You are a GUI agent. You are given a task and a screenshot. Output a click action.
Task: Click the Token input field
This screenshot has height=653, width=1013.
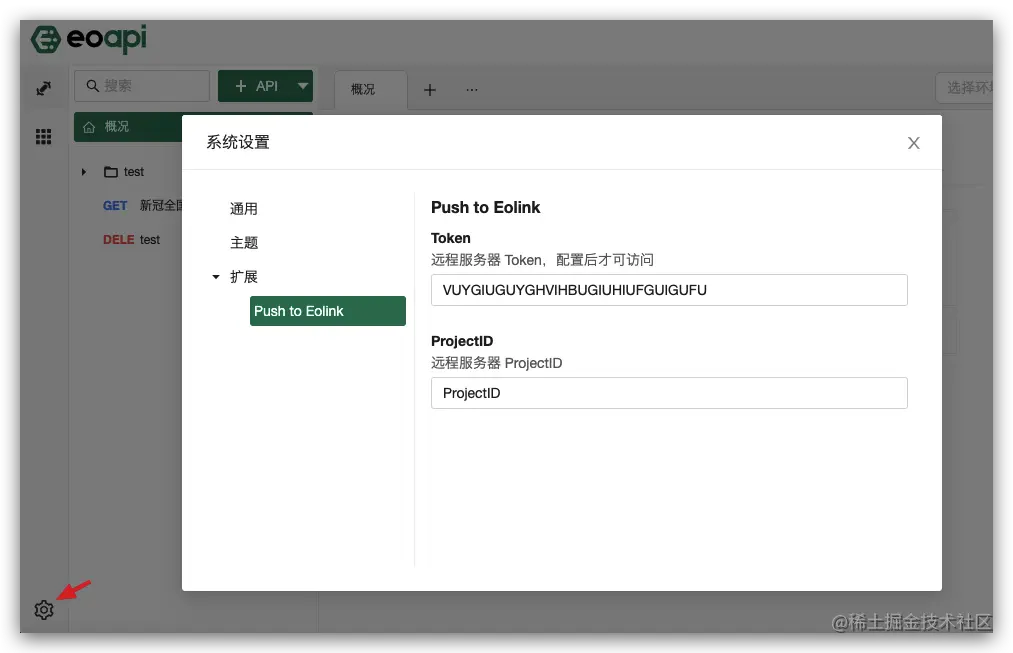pos(669,290)
